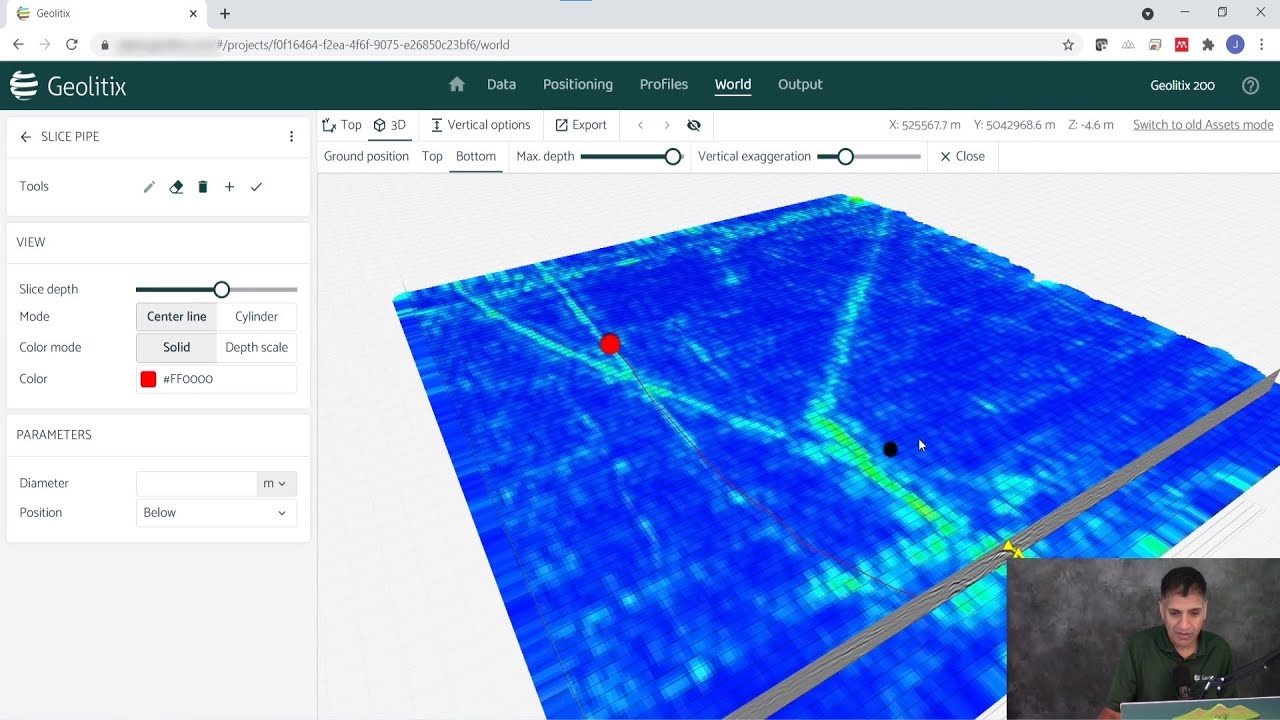Switch to 3D view

[x=390, y=125]
